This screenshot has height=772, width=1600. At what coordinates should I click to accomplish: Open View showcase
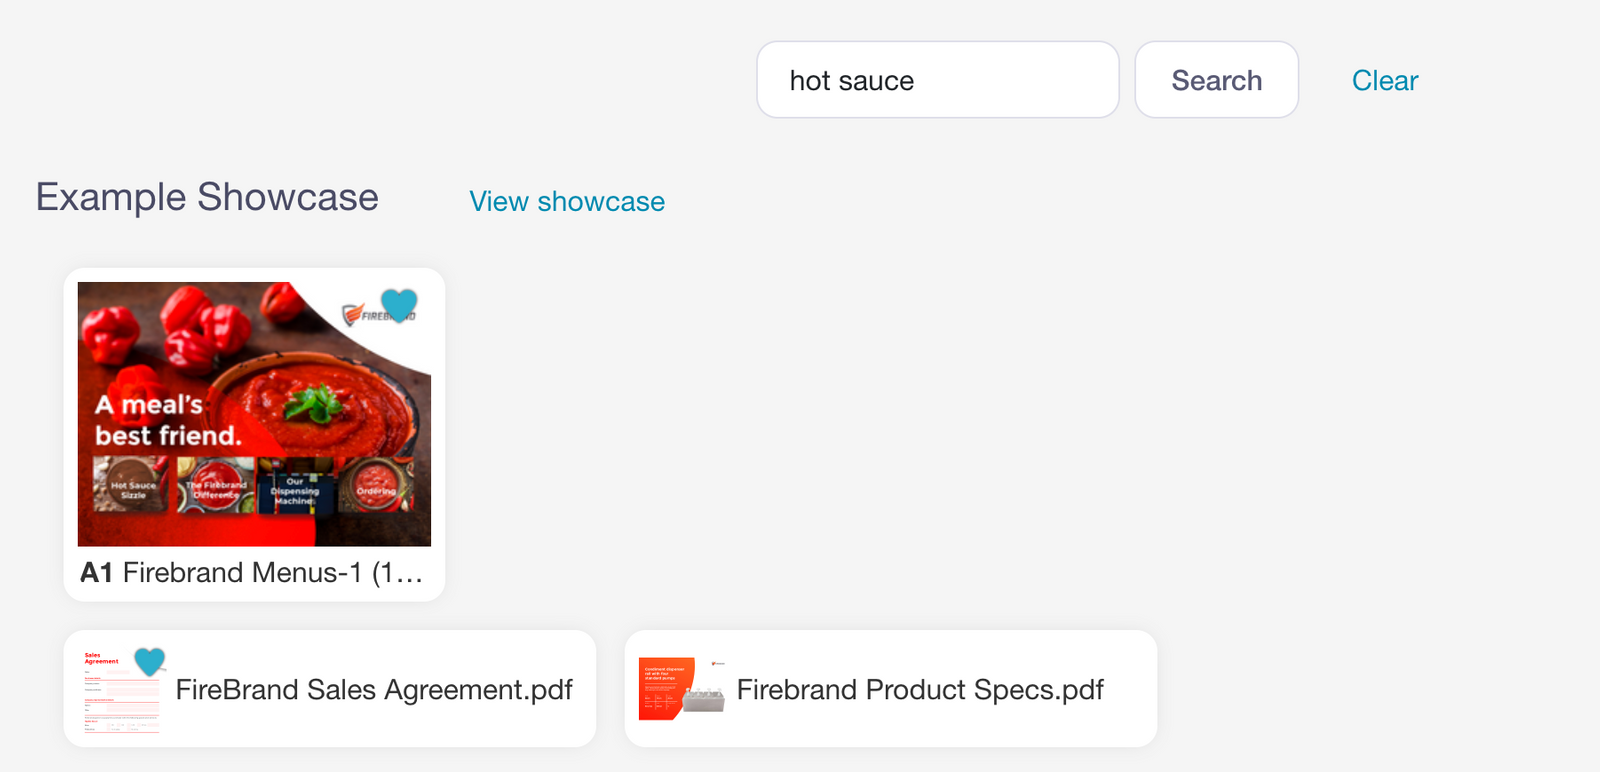(x=566, y=201)
